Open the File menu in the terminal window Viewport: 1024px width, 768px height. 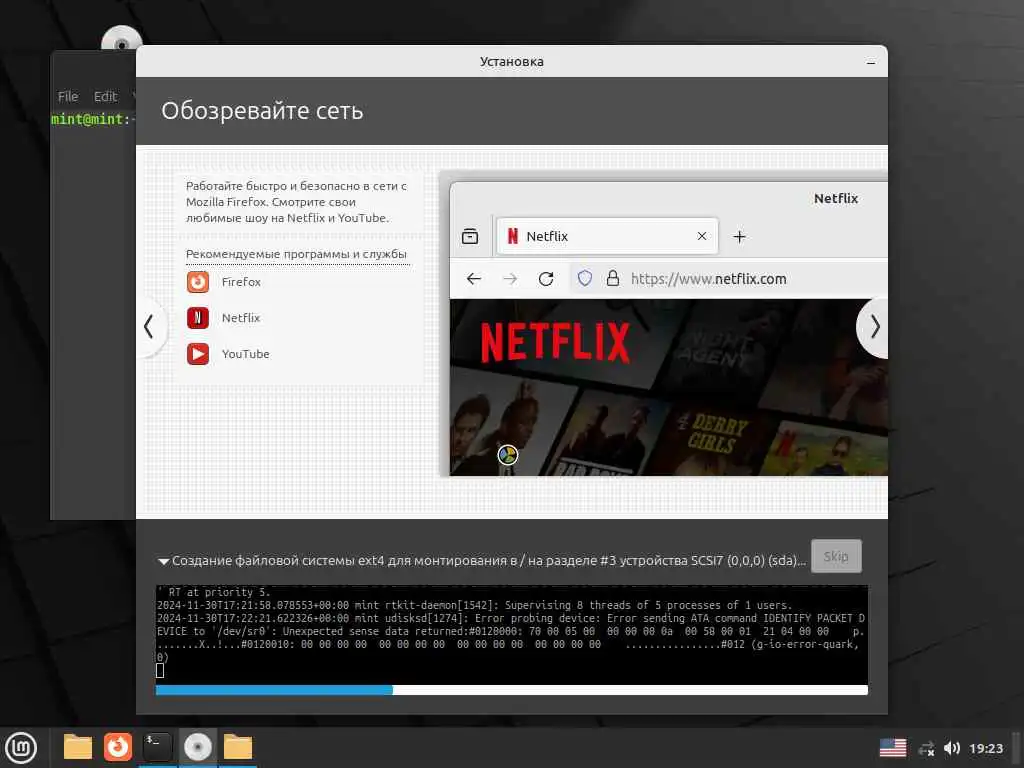68,97
